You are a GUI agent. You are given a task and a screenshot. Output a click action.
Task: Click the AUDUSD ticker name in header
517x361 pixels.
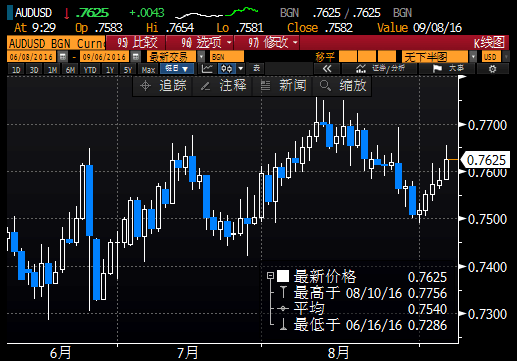click(34, 13)
